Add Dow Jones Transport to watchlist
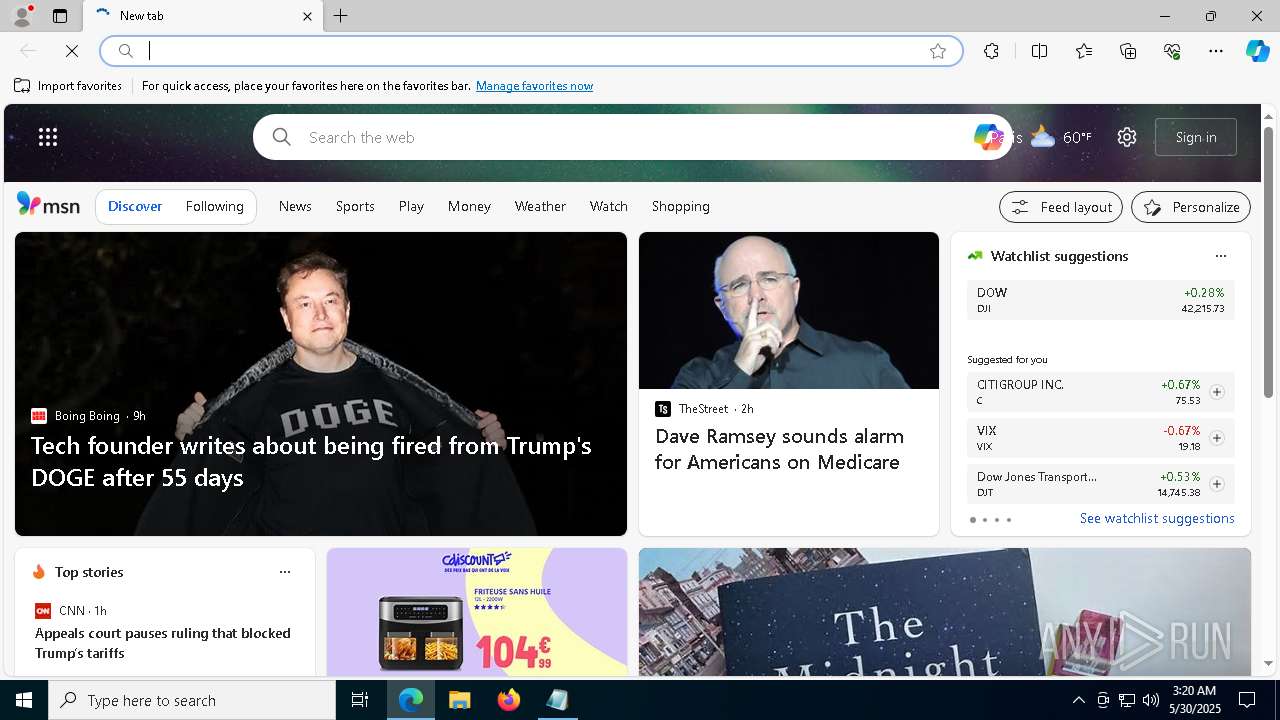Screen dimensions: 1280x720 [1217, 484]
